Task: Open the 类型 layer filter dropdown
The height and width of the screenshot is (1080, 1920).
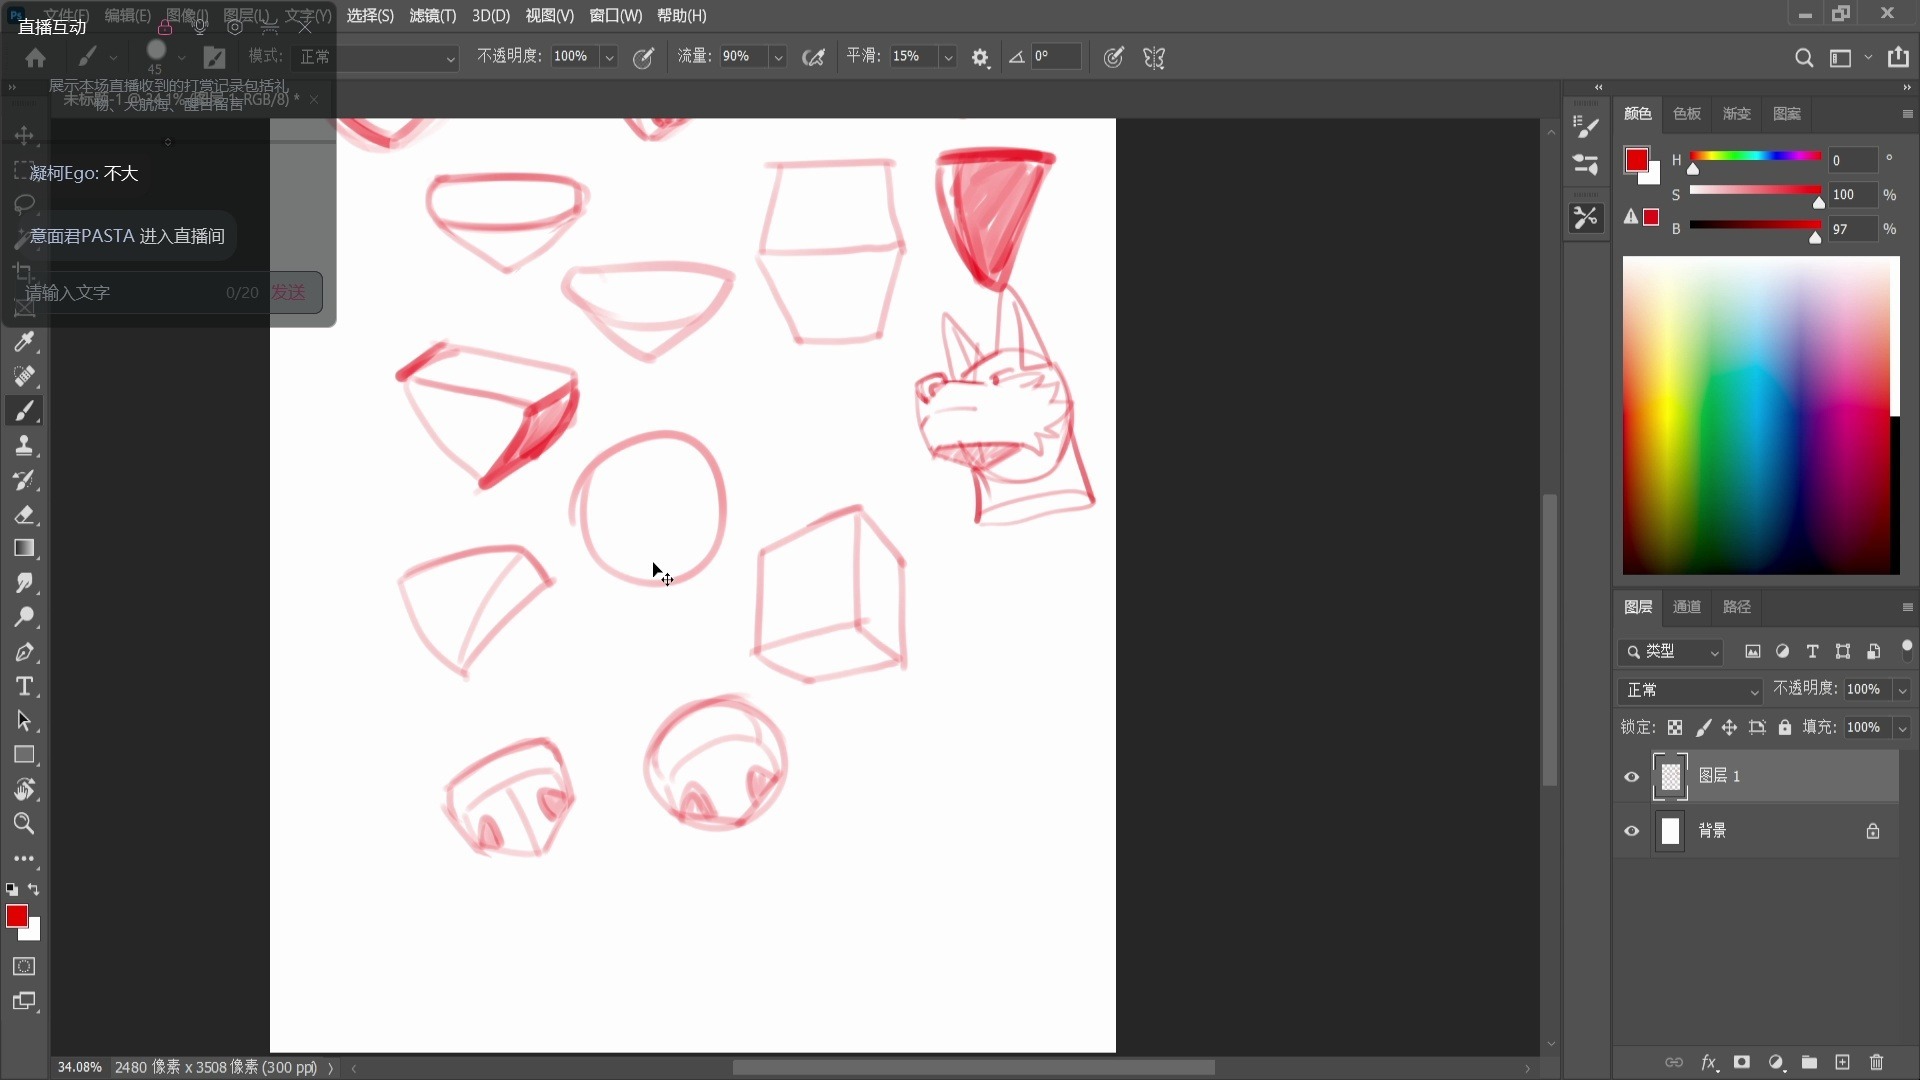Action: [1670, 652]
